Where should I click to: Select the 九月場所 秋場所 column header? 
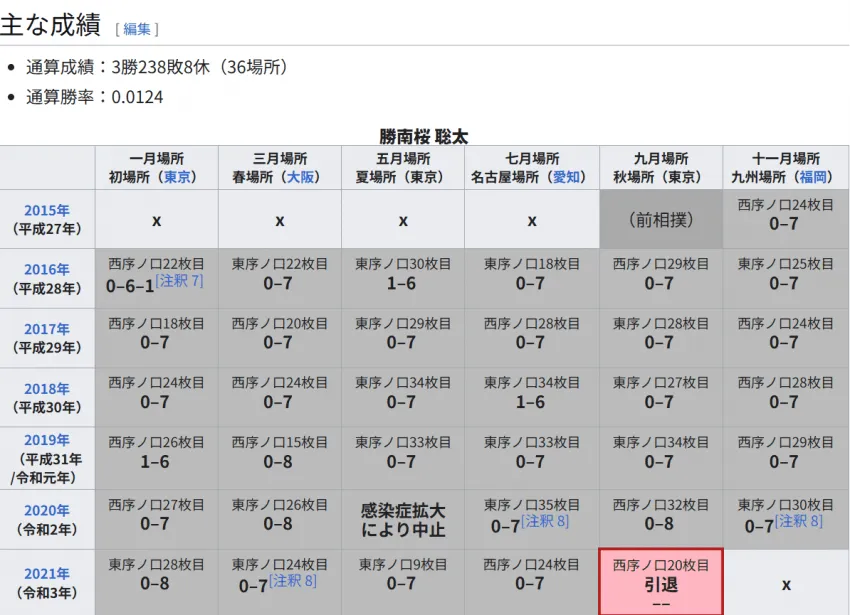coord(661,168)
